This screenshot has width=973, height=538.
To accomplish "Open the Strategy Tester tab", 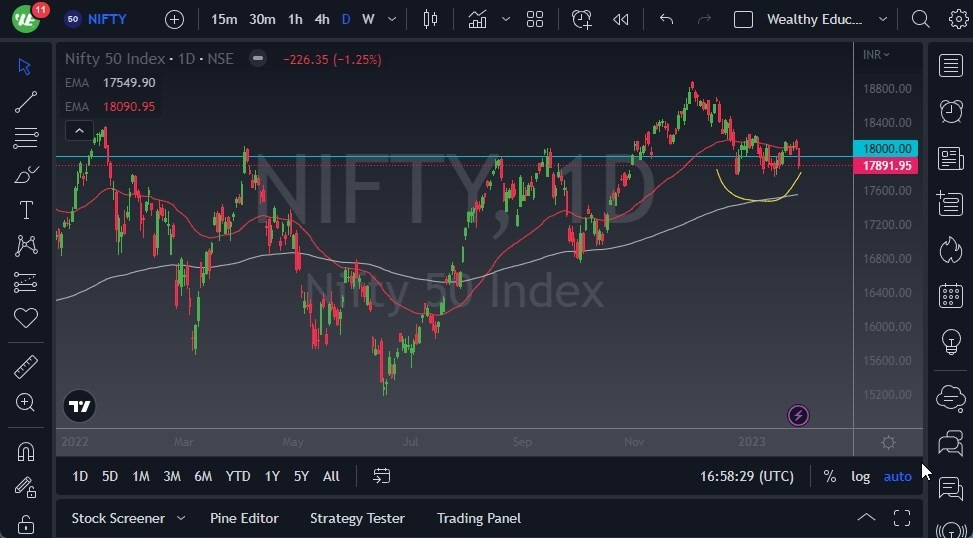I will [x=357, y=518].
